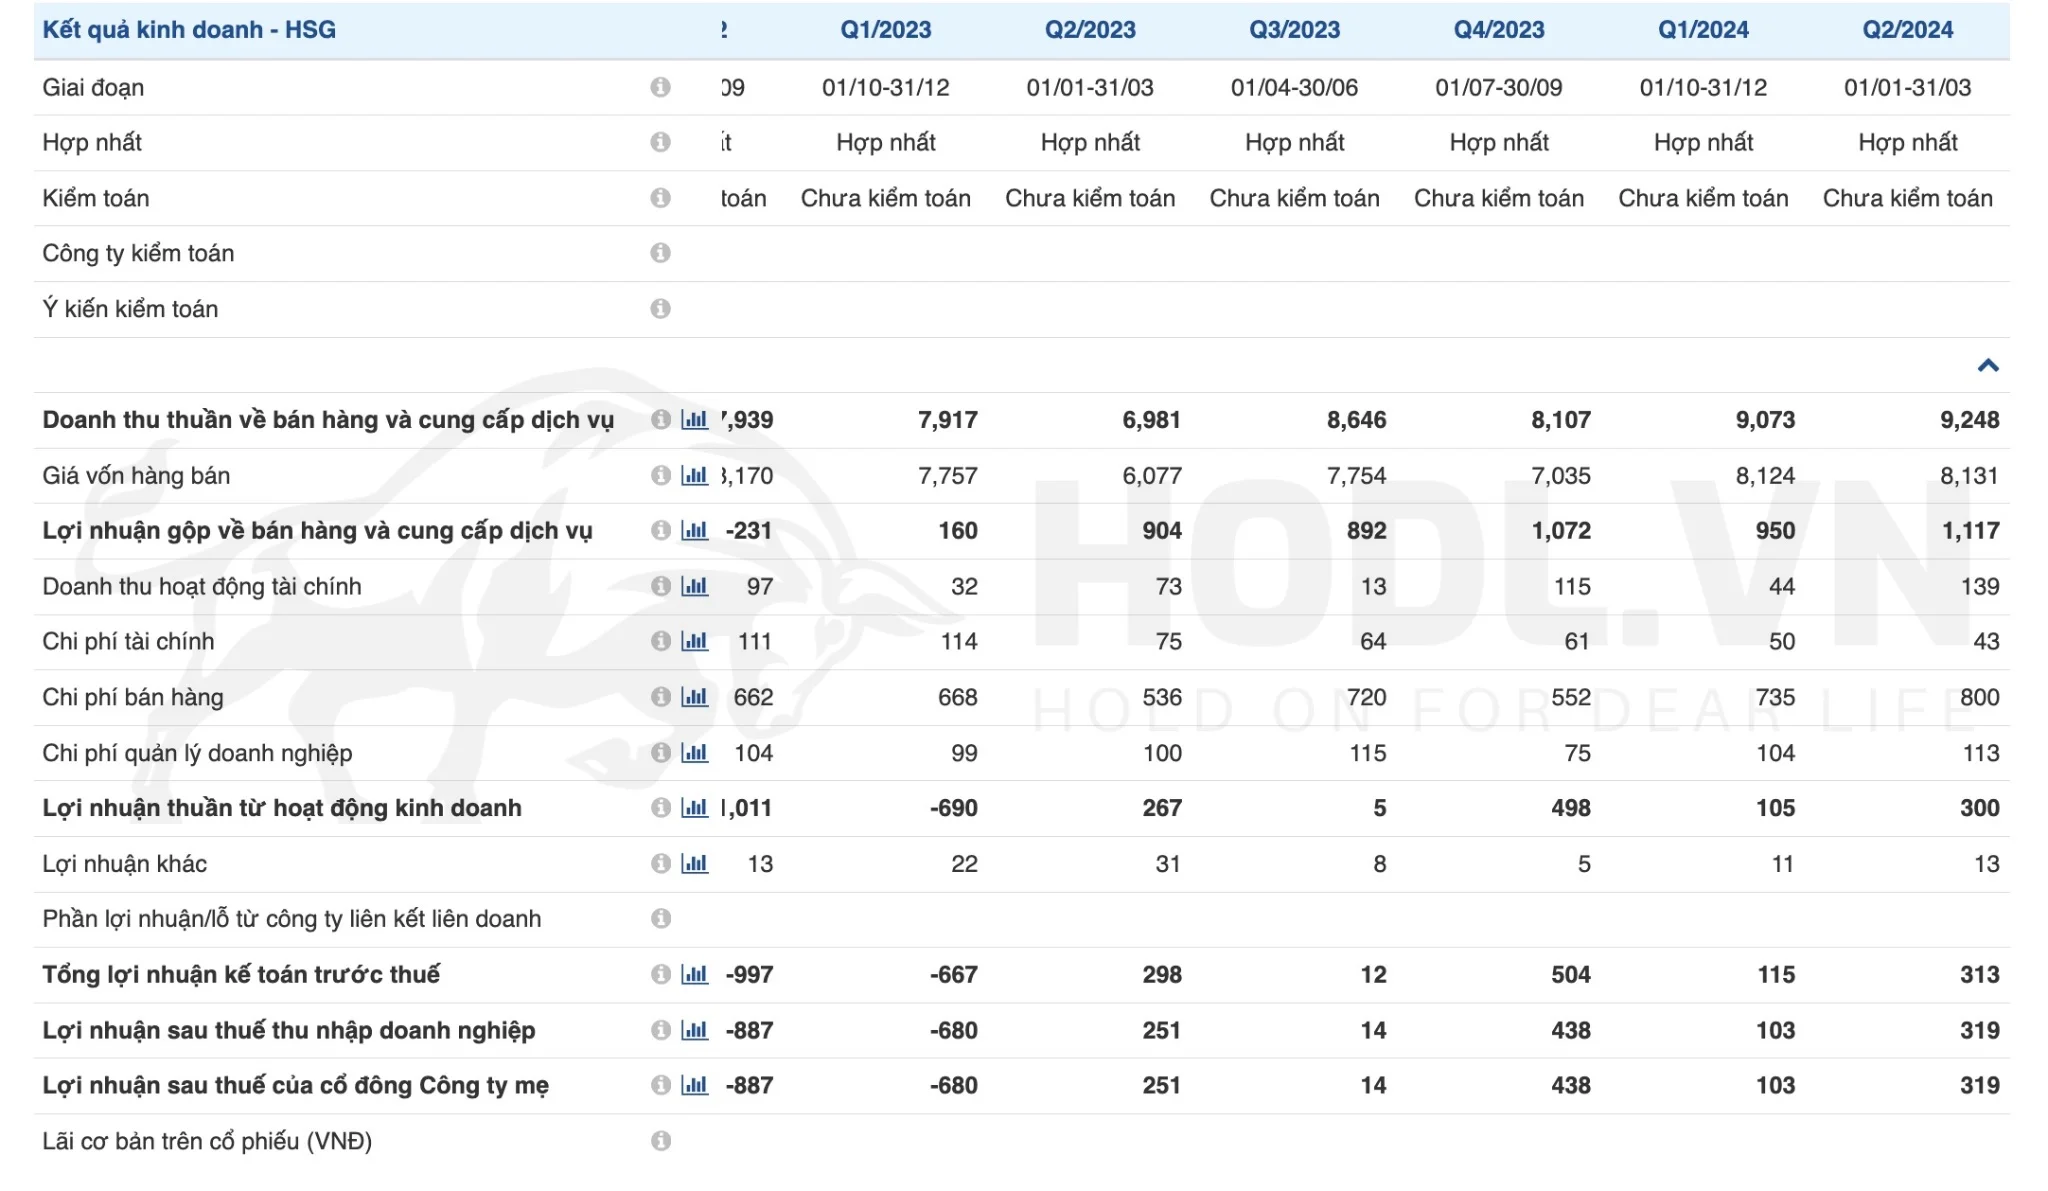Screen dimensions: 2048x1191
Task: Show chart for Chi phí tài chính
Action: pos(694,642)
